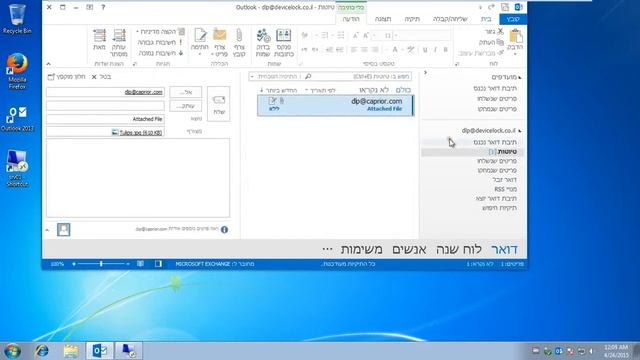Click the Cc (עותק...) button
The width and height of the screenshot is (640, 360).
pos(186,106)
